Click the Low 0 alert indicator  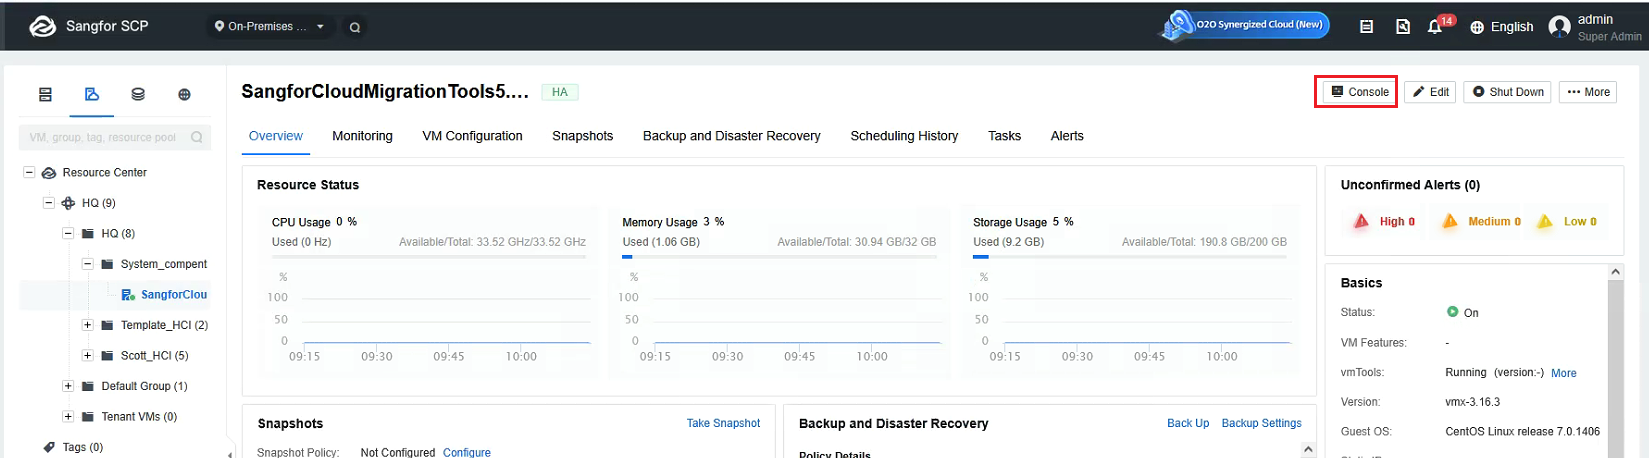pos(1567,221)
